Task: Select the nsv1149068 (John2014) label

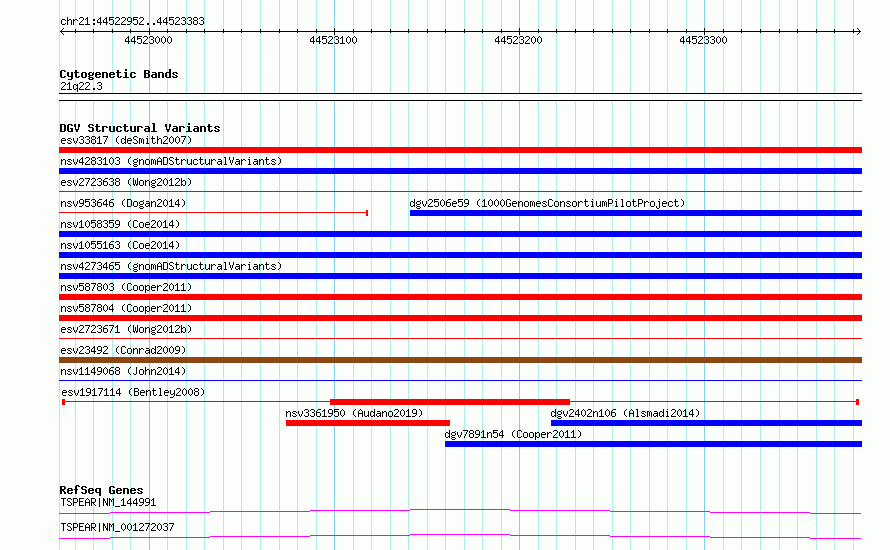Action: [123, 371]
